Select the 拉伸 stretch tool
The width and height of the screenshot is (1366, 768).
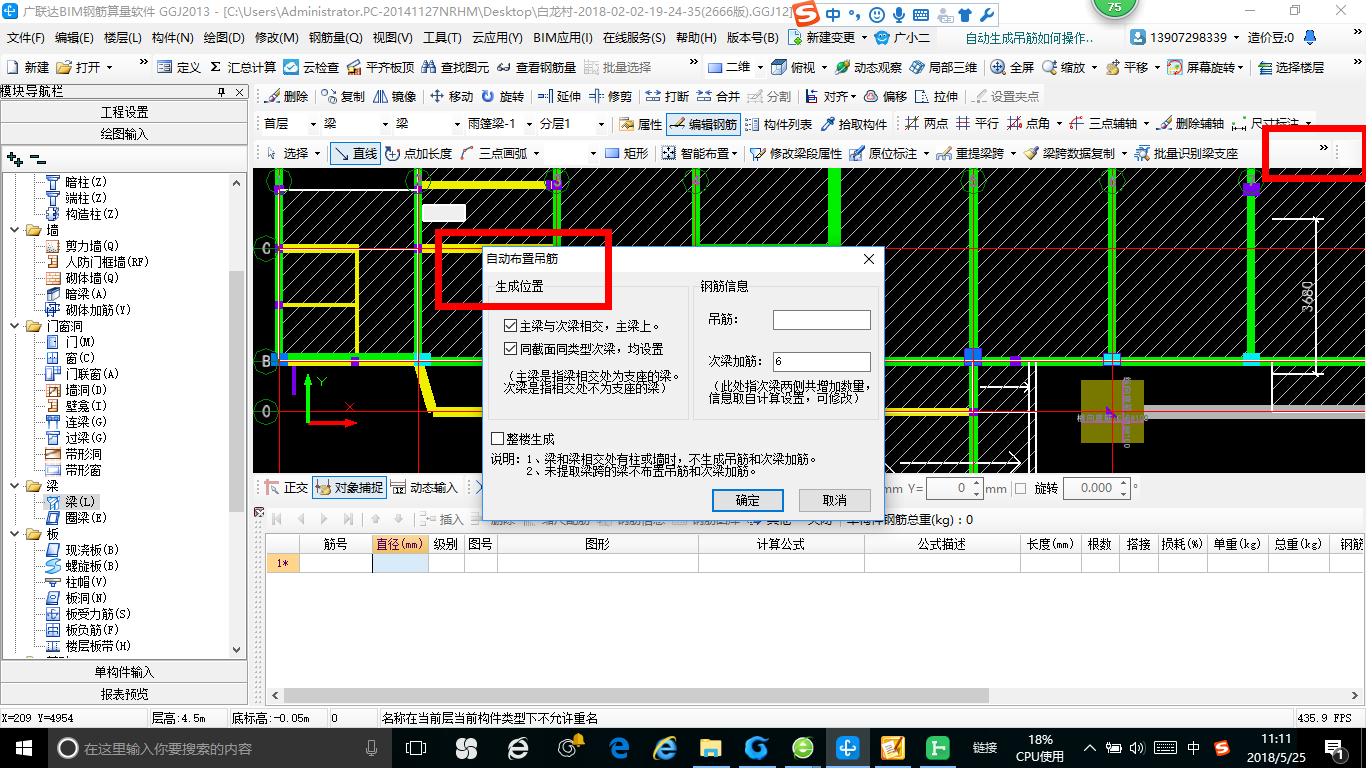937,97
